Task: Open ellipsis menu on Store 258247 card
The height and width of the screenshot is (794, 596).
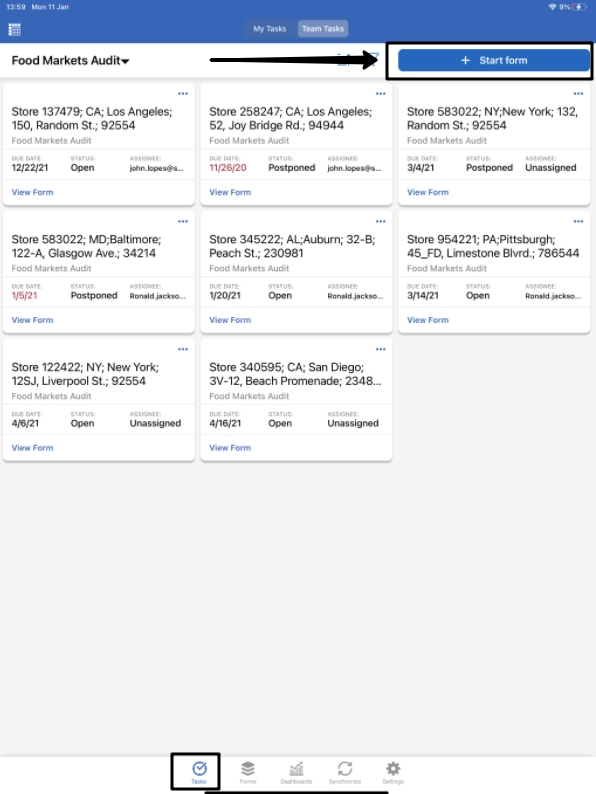Action: (381, 94)
